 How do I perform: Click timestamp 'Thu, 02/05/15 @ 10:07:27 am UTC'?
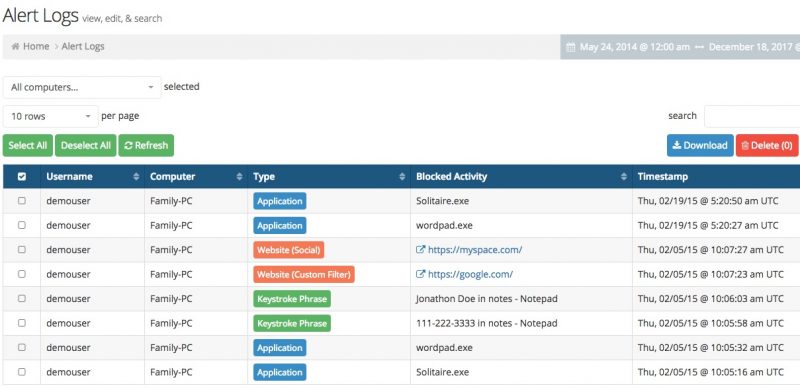click(711, 250)
